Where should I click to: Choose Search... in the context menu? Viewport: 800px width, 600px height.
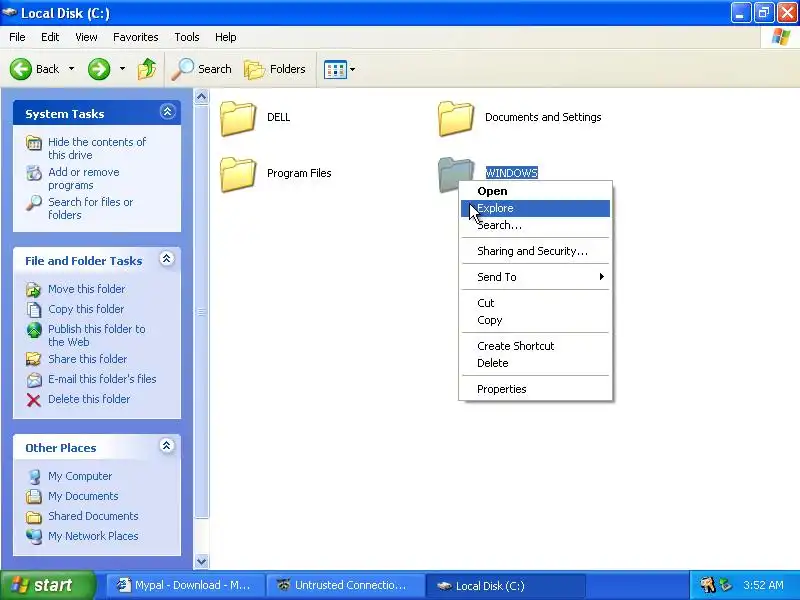tap(535, 225)
